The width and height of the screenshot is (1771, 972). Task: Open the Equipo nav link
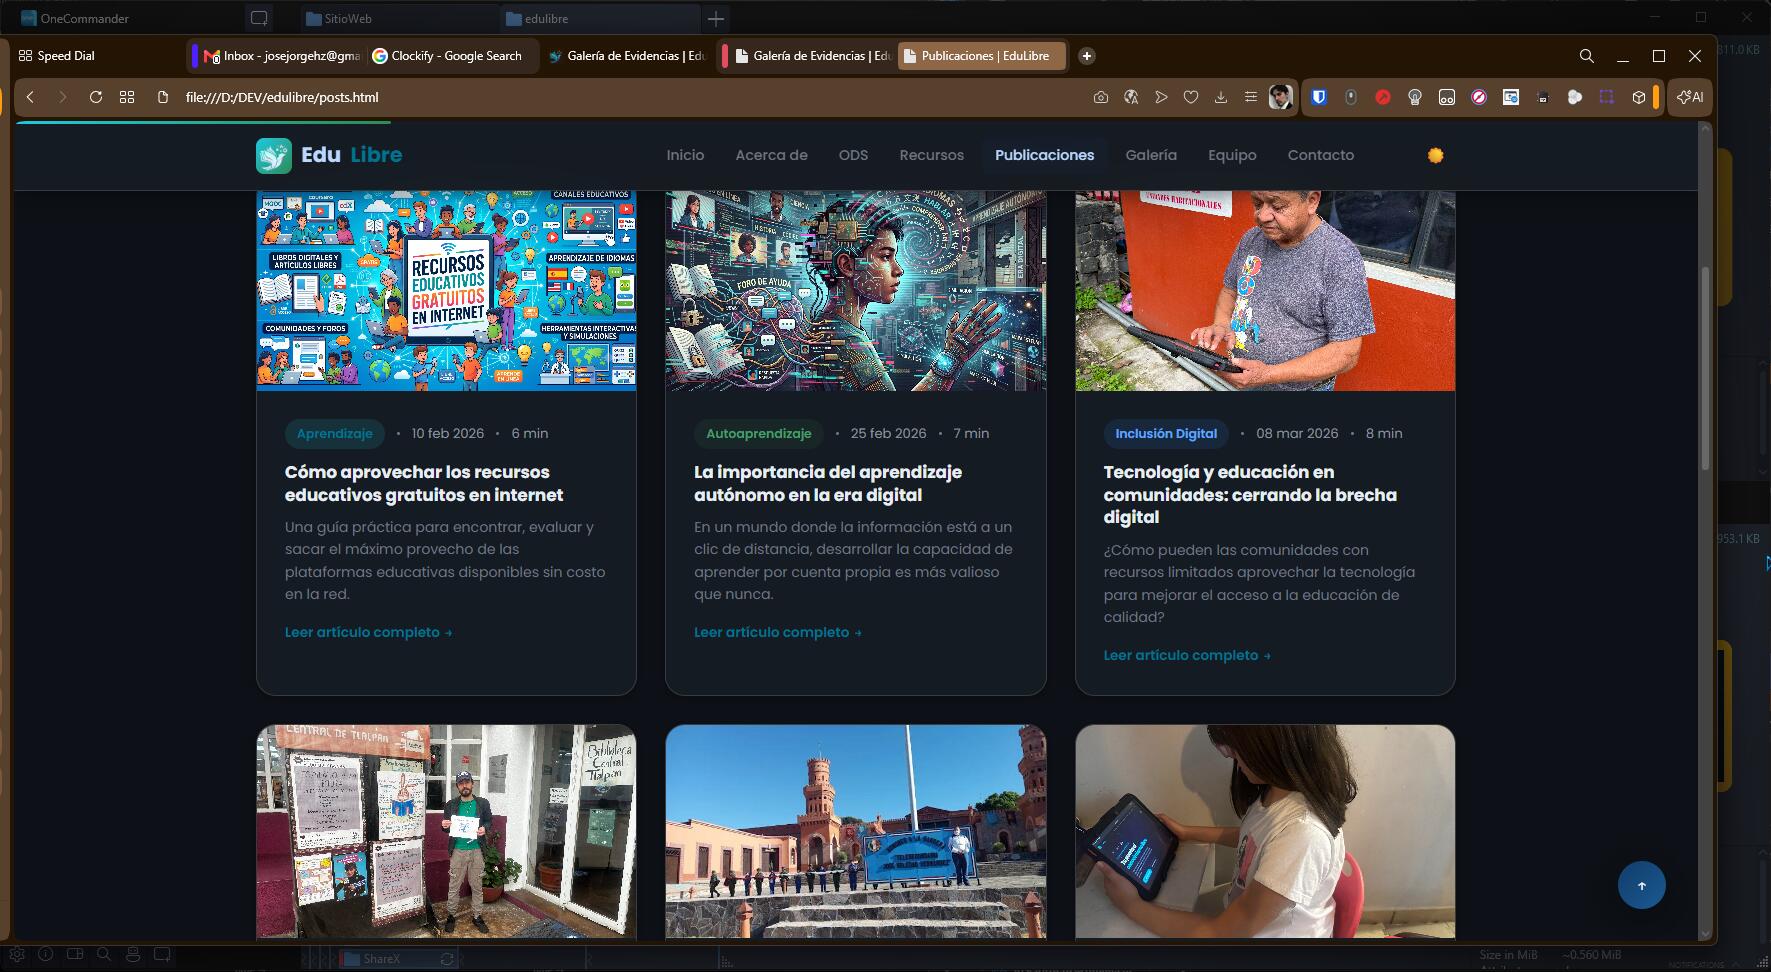1232,155
